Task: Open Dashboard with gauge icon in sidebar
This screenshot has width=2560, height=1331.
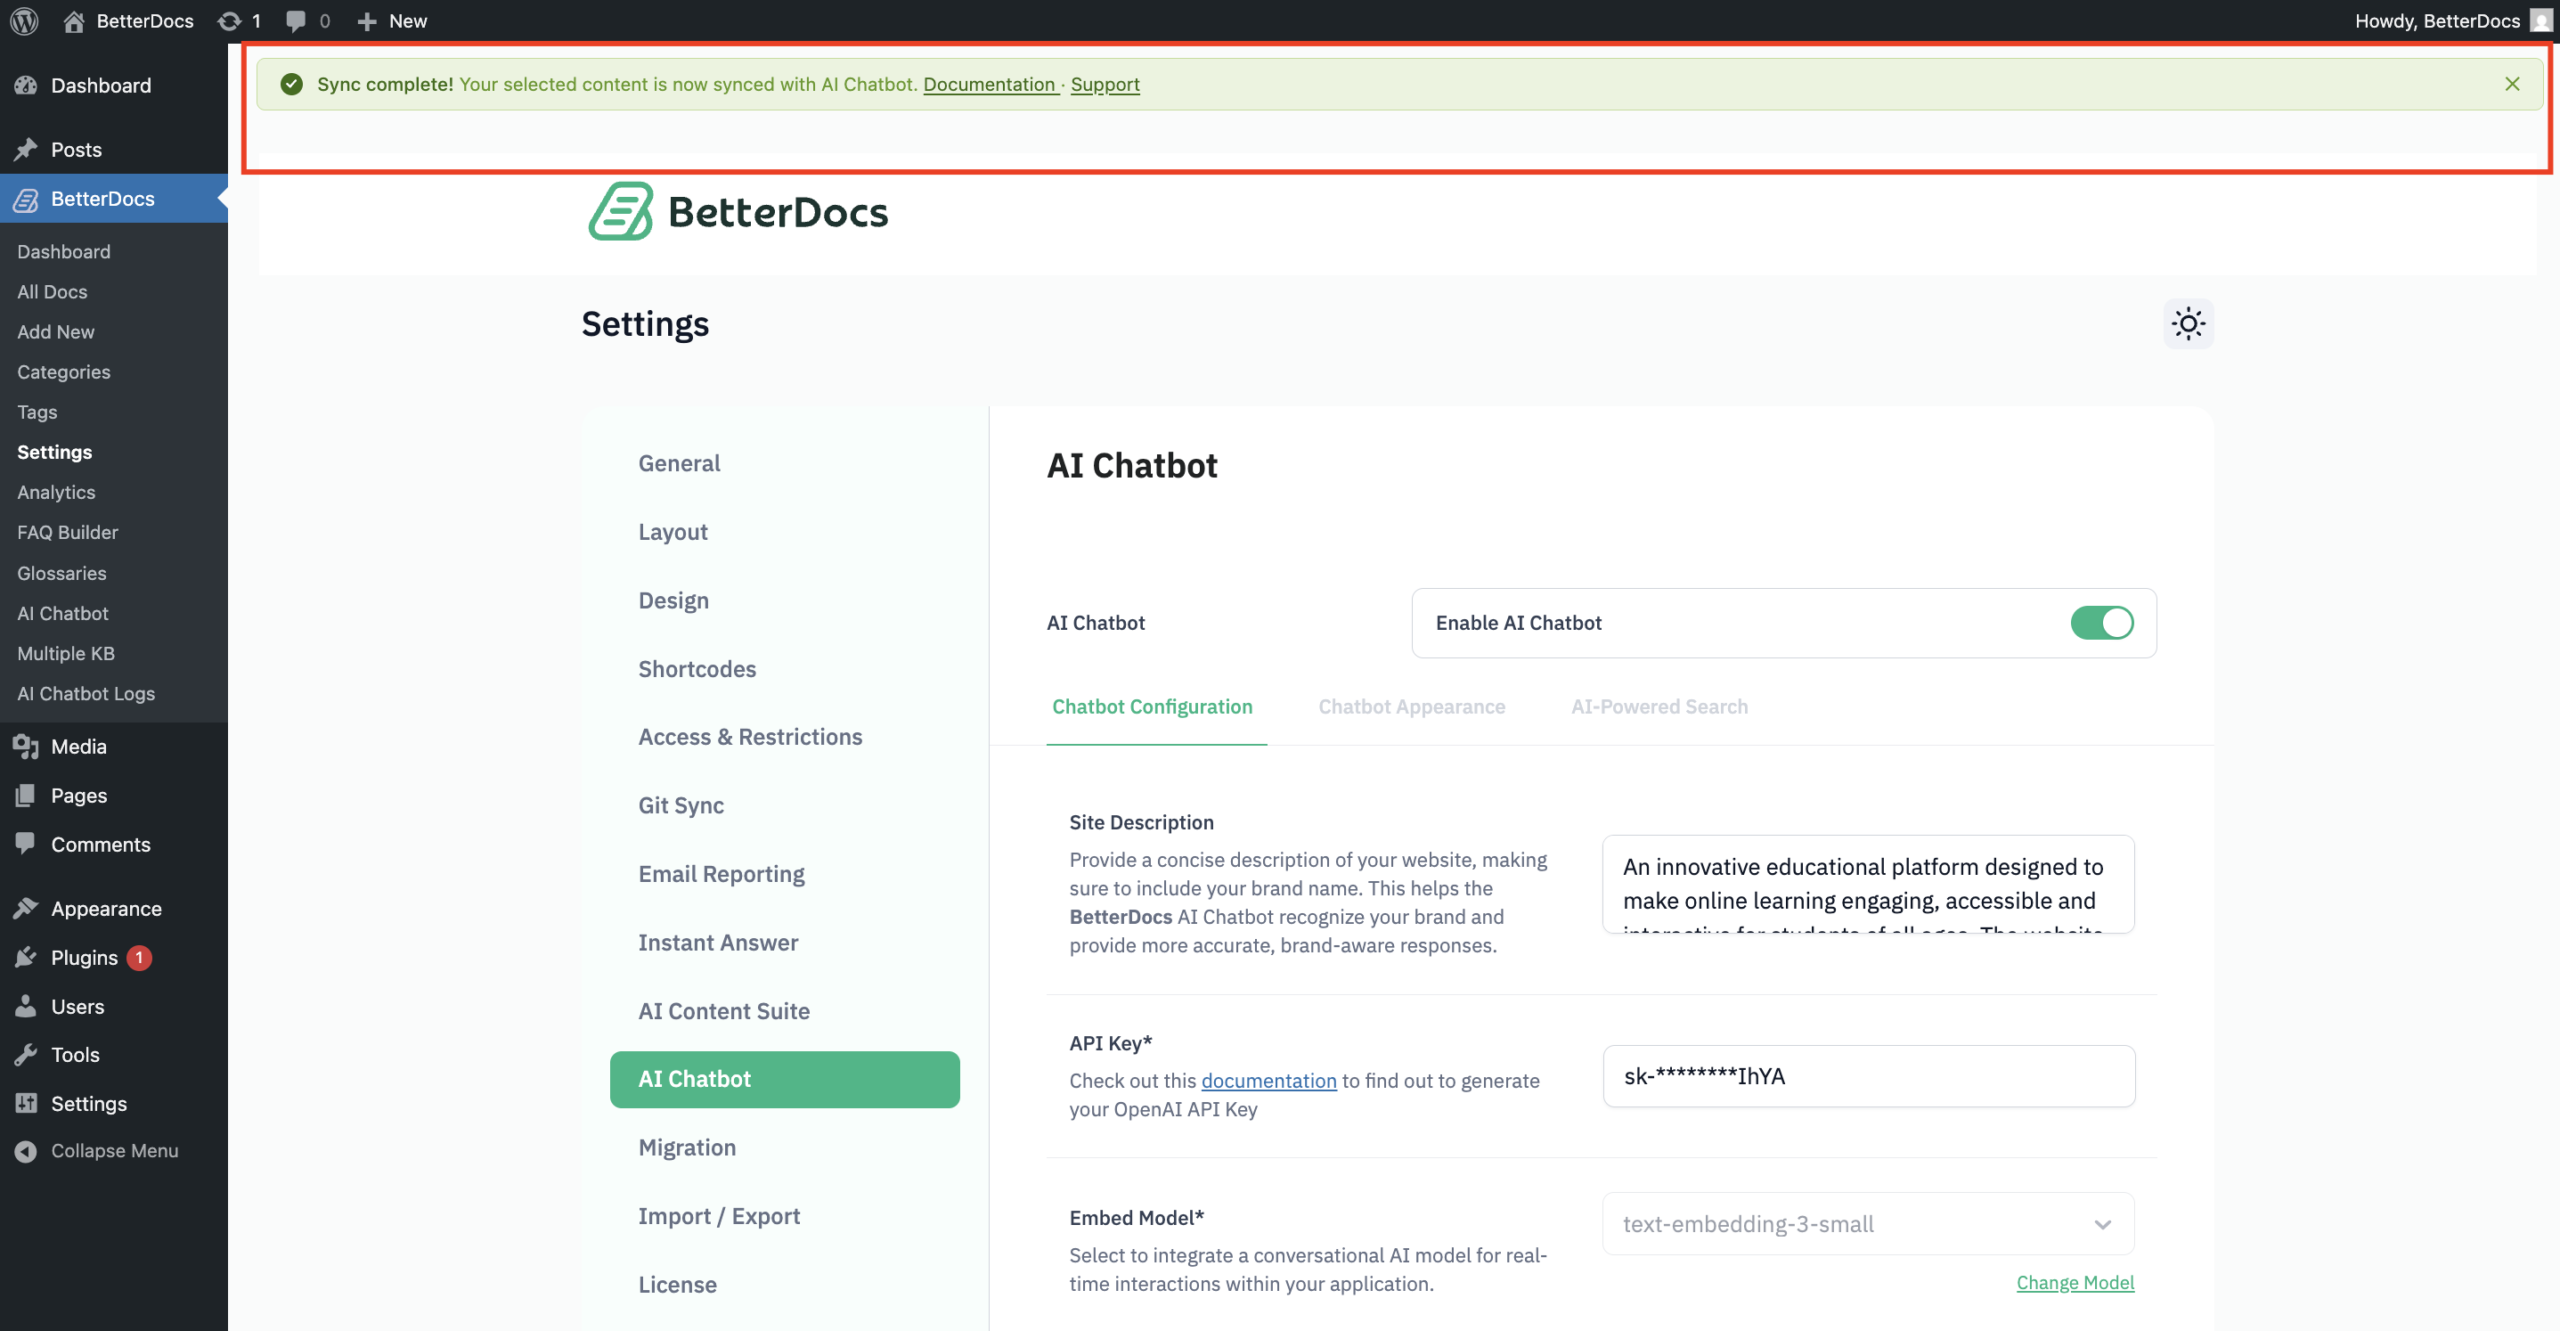Action: pos(26,85)
